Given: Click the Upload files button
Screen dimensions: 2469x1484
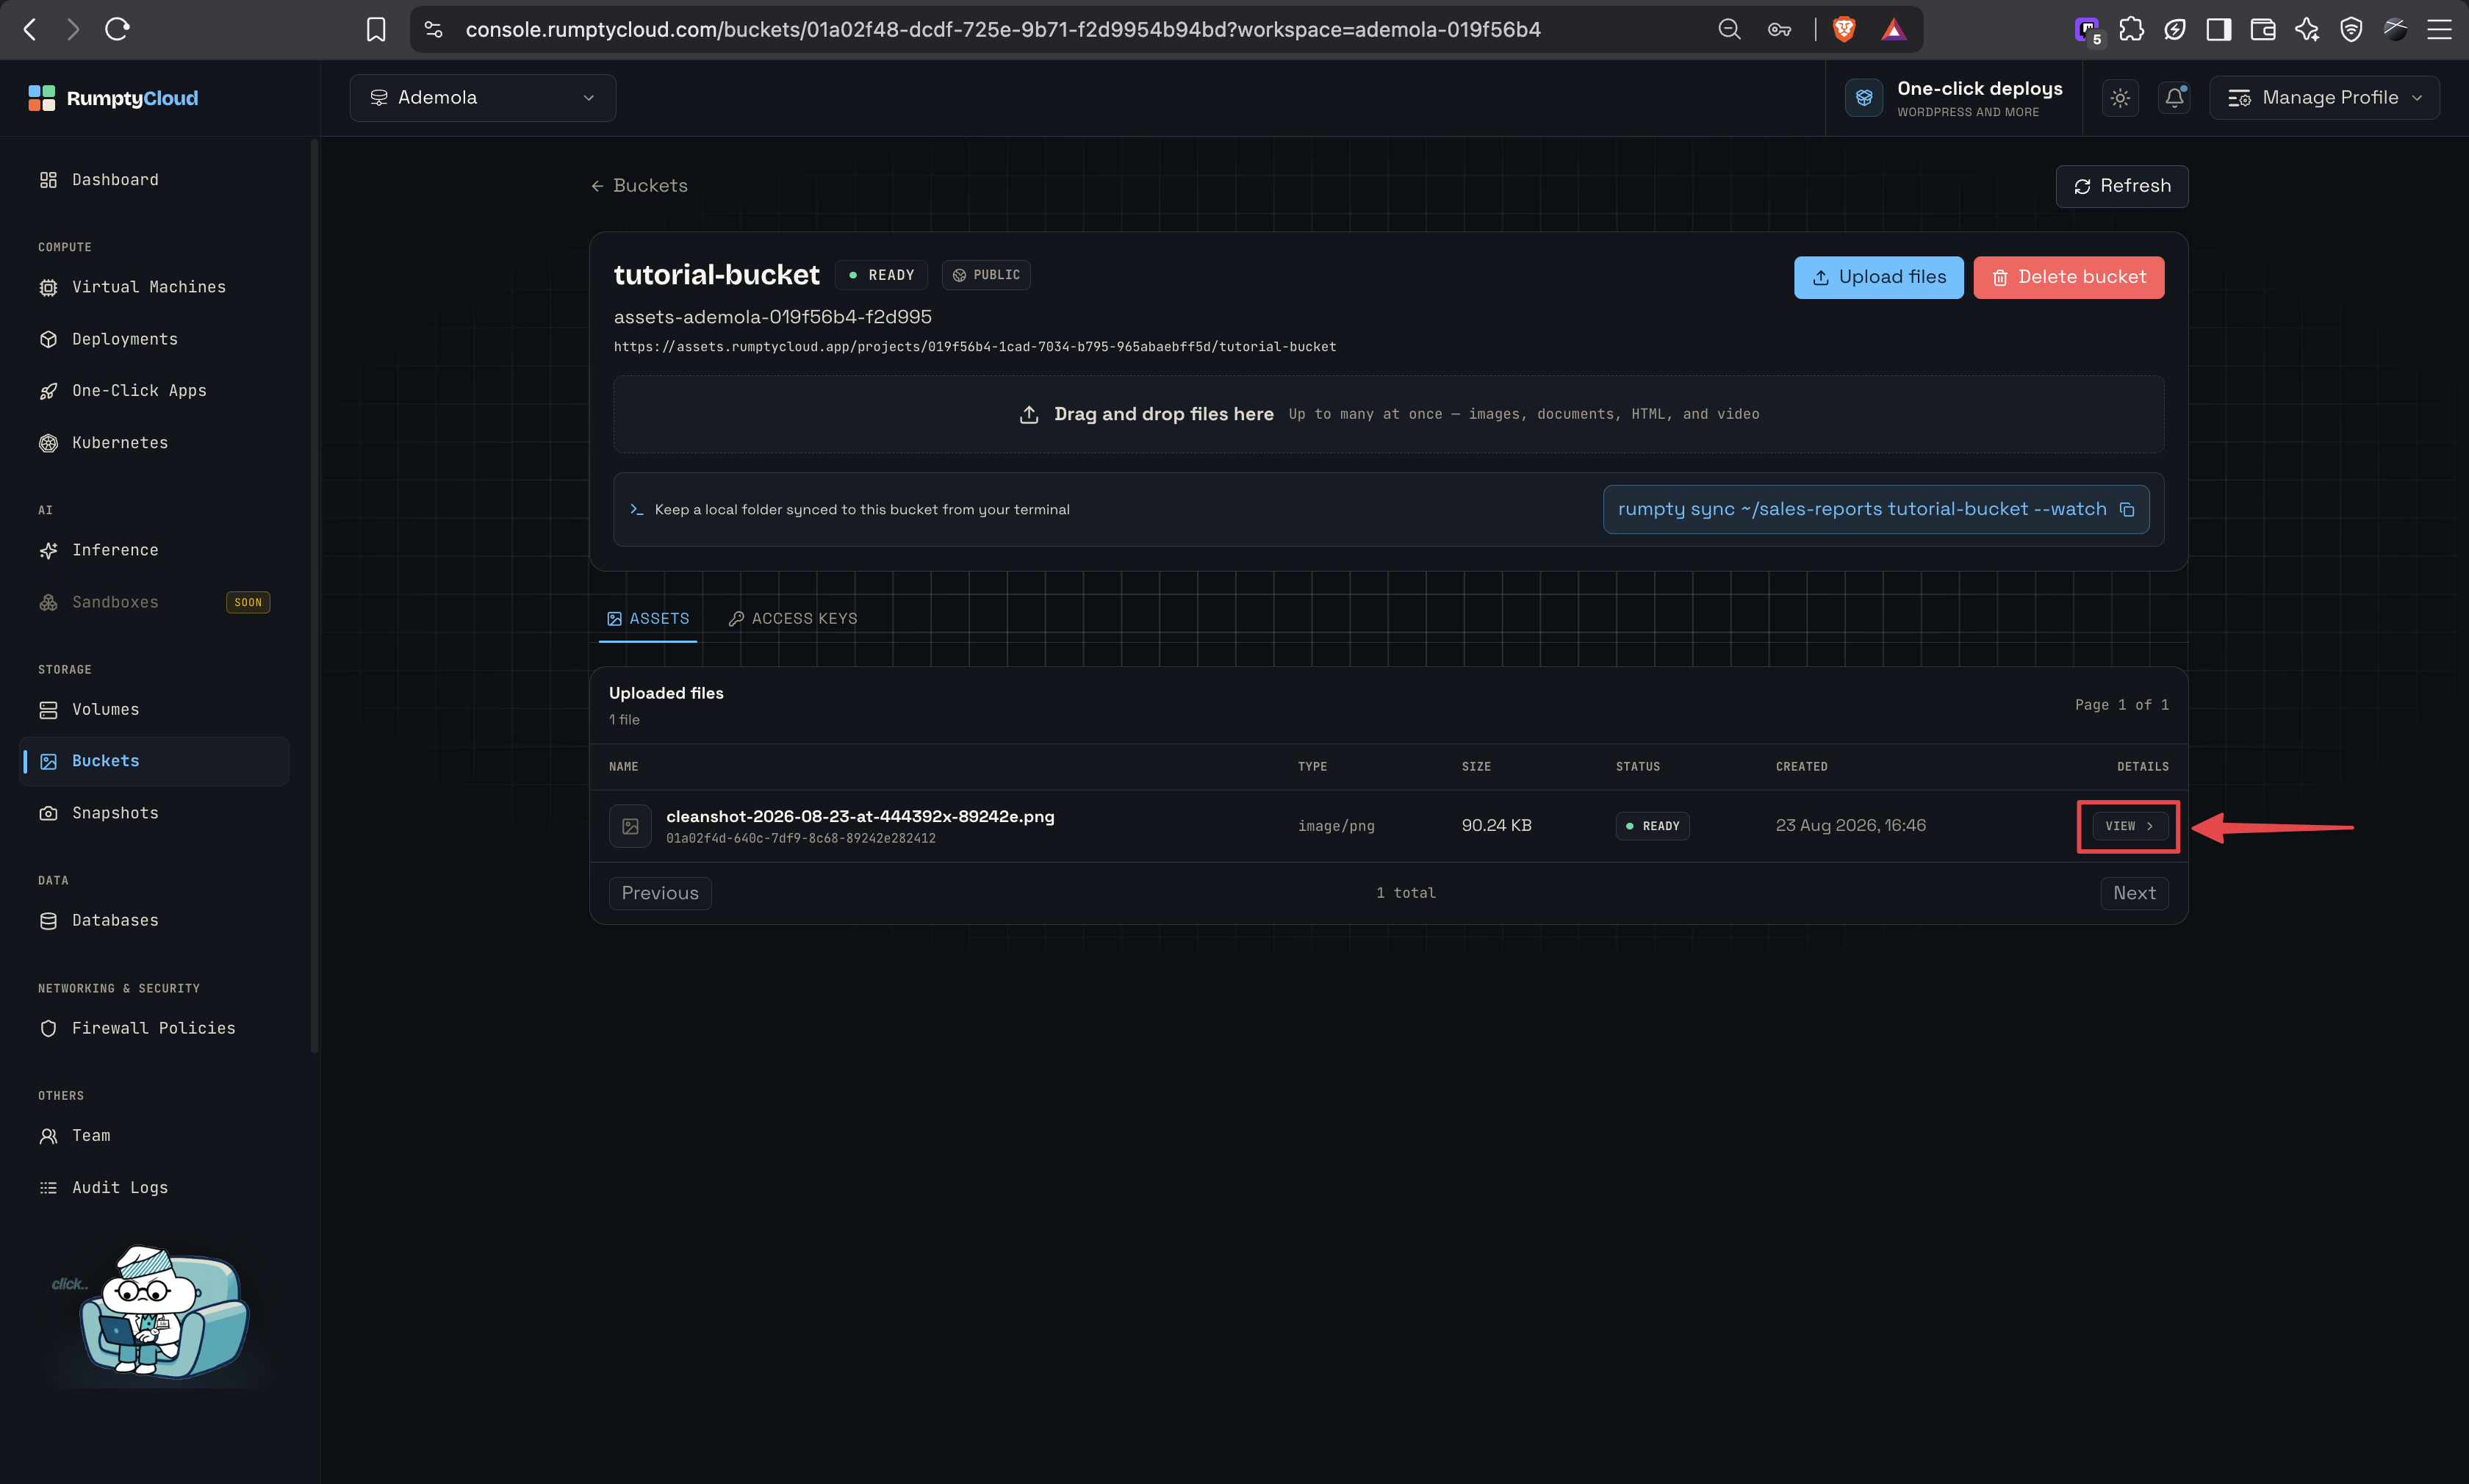Looking at the screenshot, I should pyautogui.click(x=1878, y=277).
